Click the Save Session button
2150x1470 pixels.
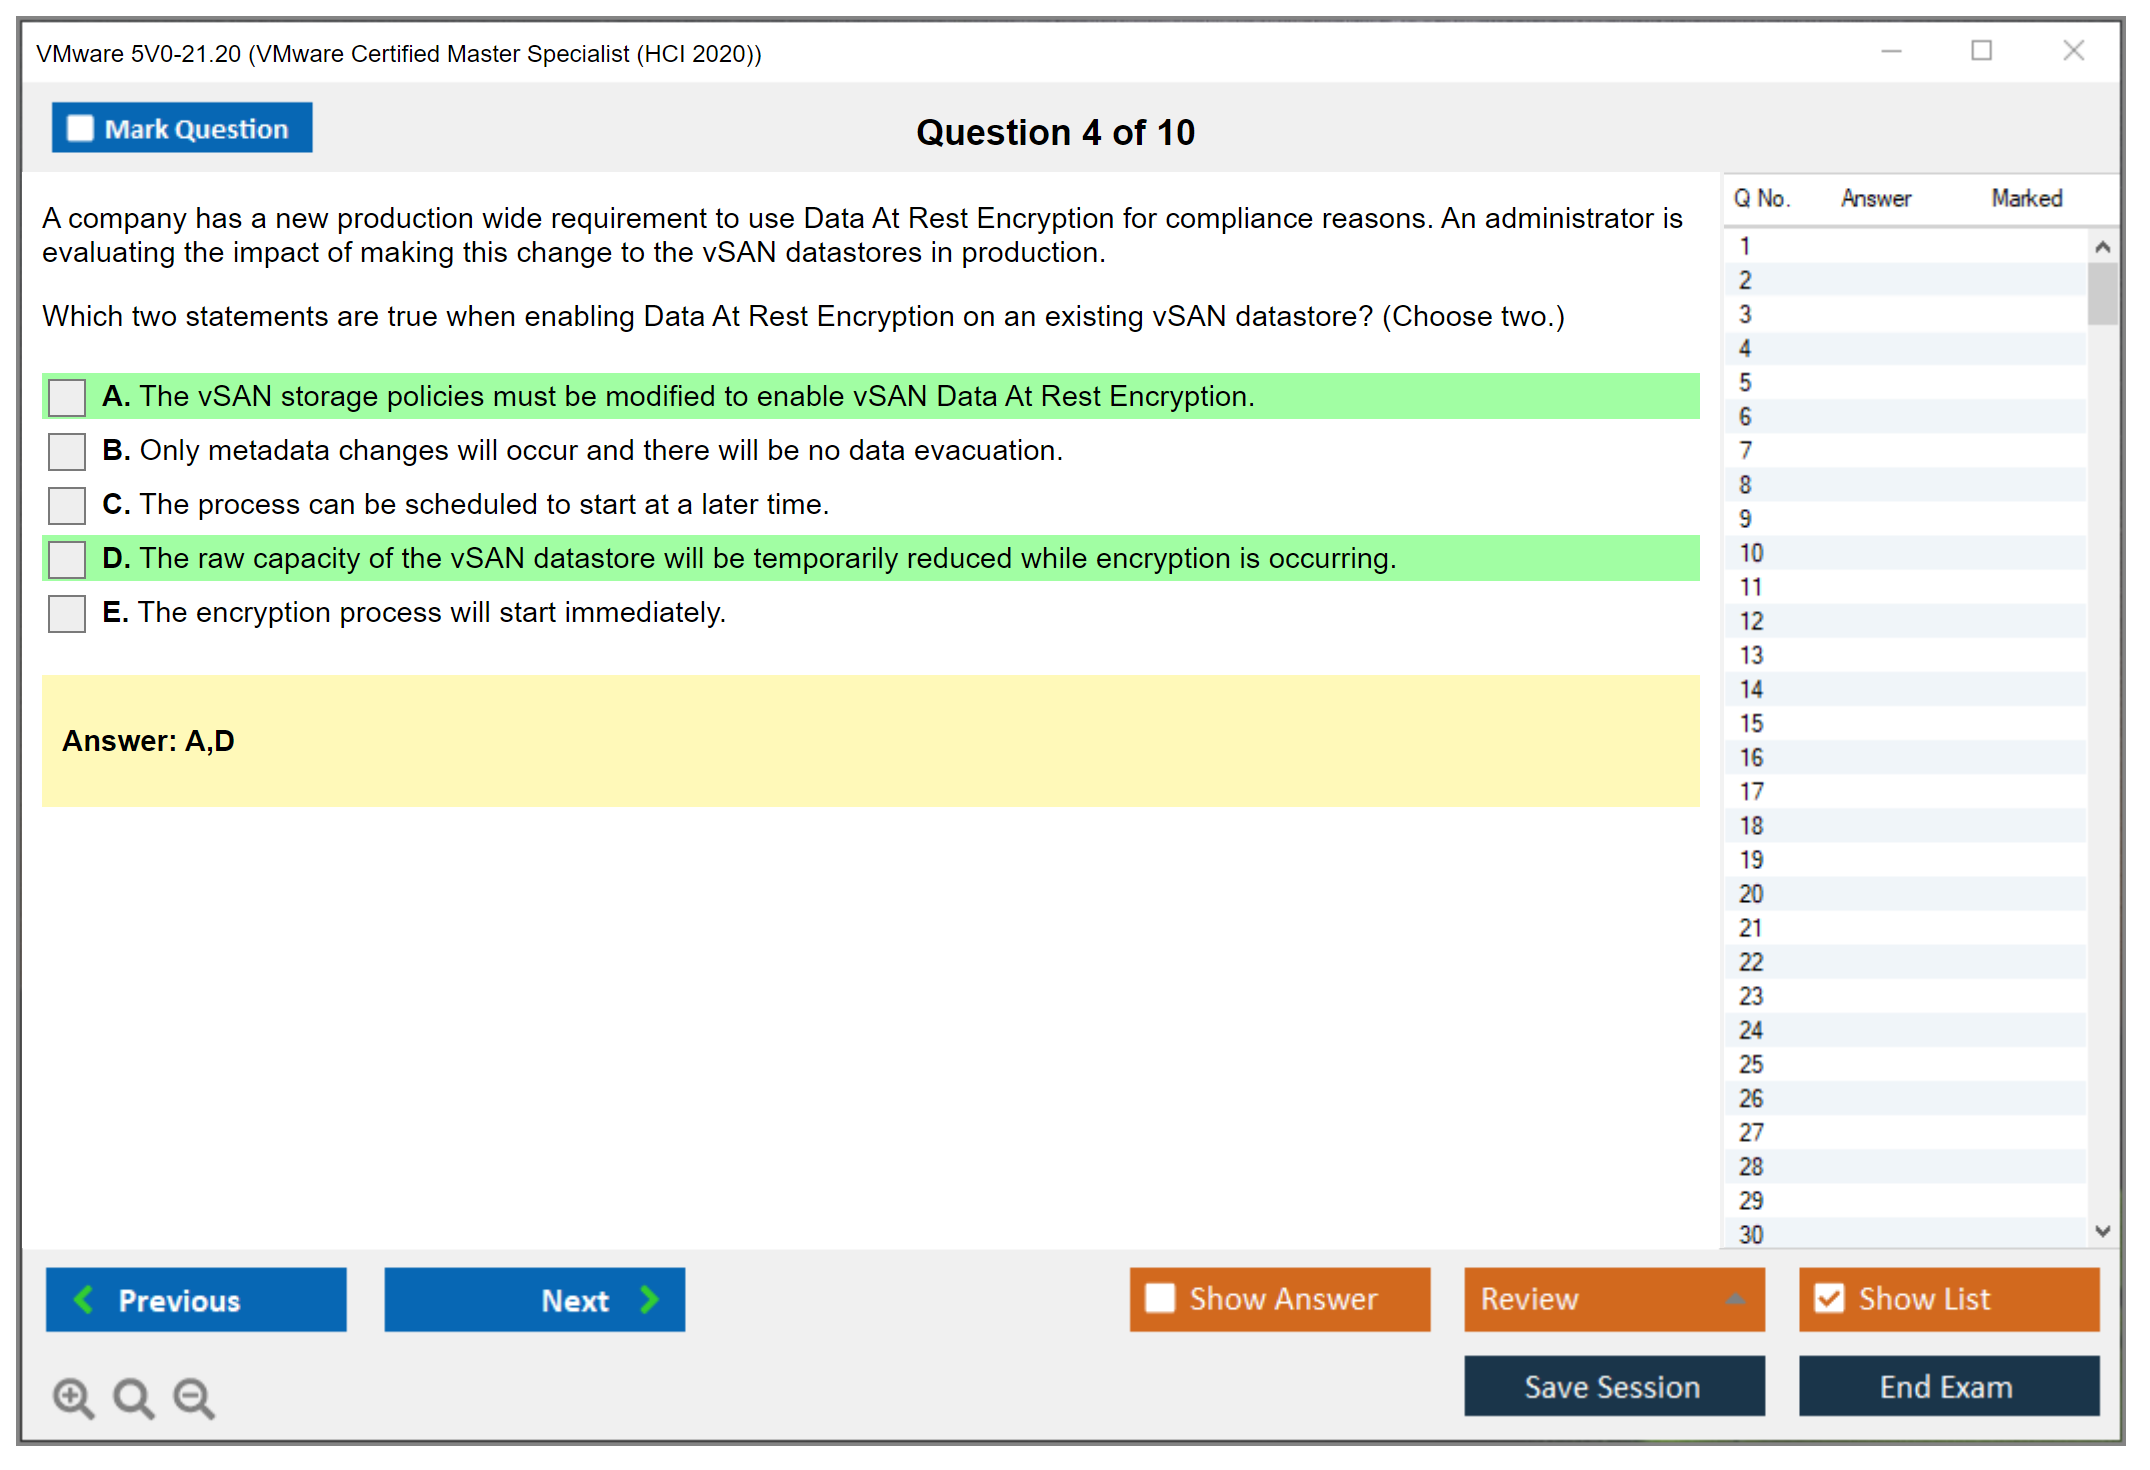point(1613,1386)
